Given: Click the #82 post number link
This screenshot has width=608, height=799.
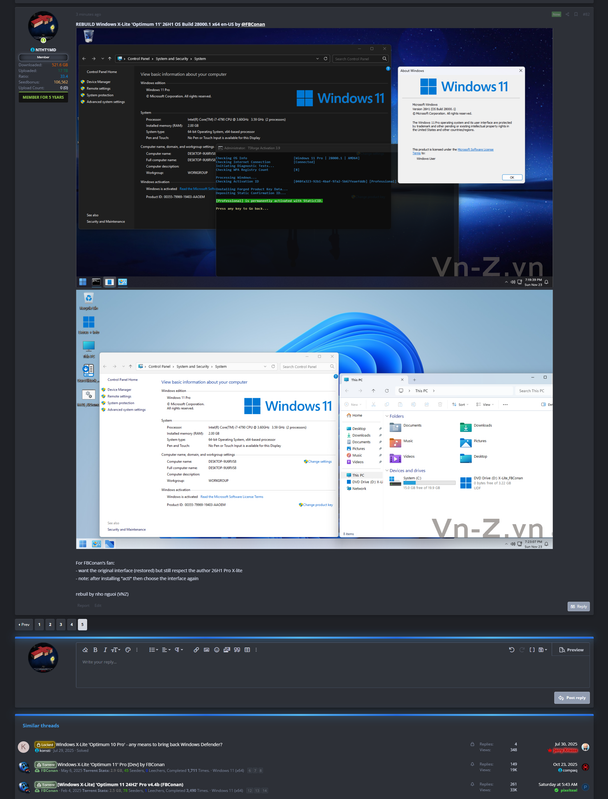Looking at the screenshot, I should [x=586, y=14].
